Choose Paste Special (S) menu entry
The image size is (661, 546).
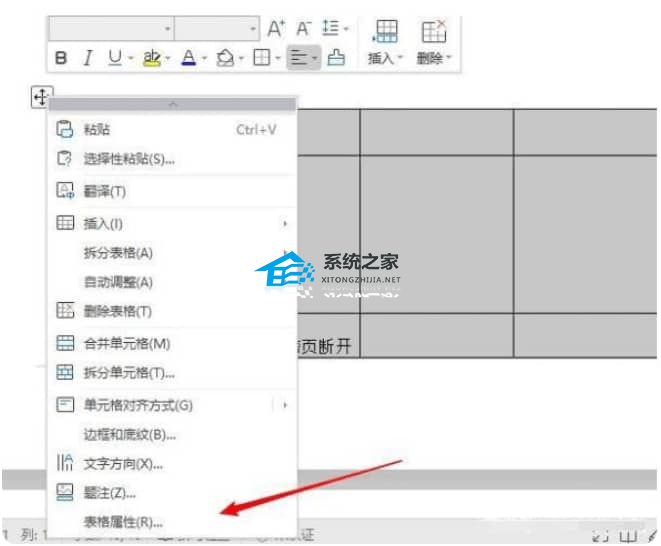click(173, 159)
